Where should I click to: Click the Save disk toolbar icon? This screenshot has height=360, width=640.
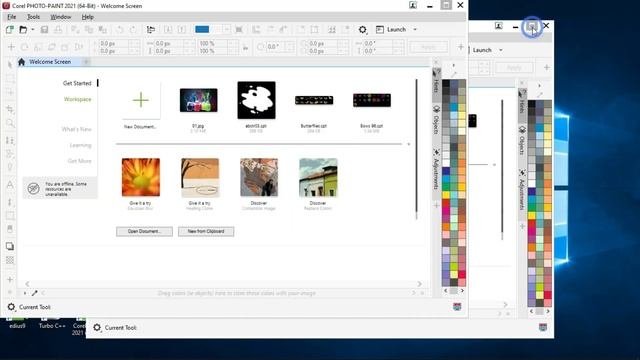click(44, 29)
